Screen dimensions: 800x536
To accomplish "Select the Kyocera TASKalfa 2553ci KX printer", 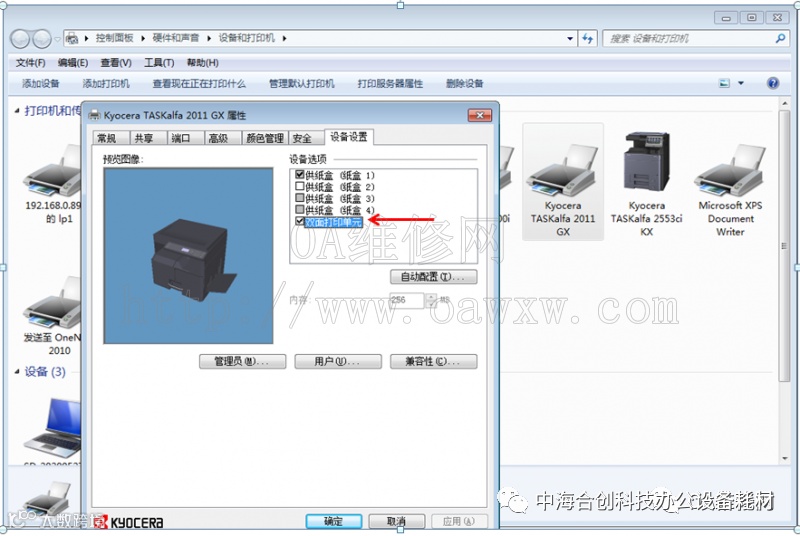I will point(646,183).
